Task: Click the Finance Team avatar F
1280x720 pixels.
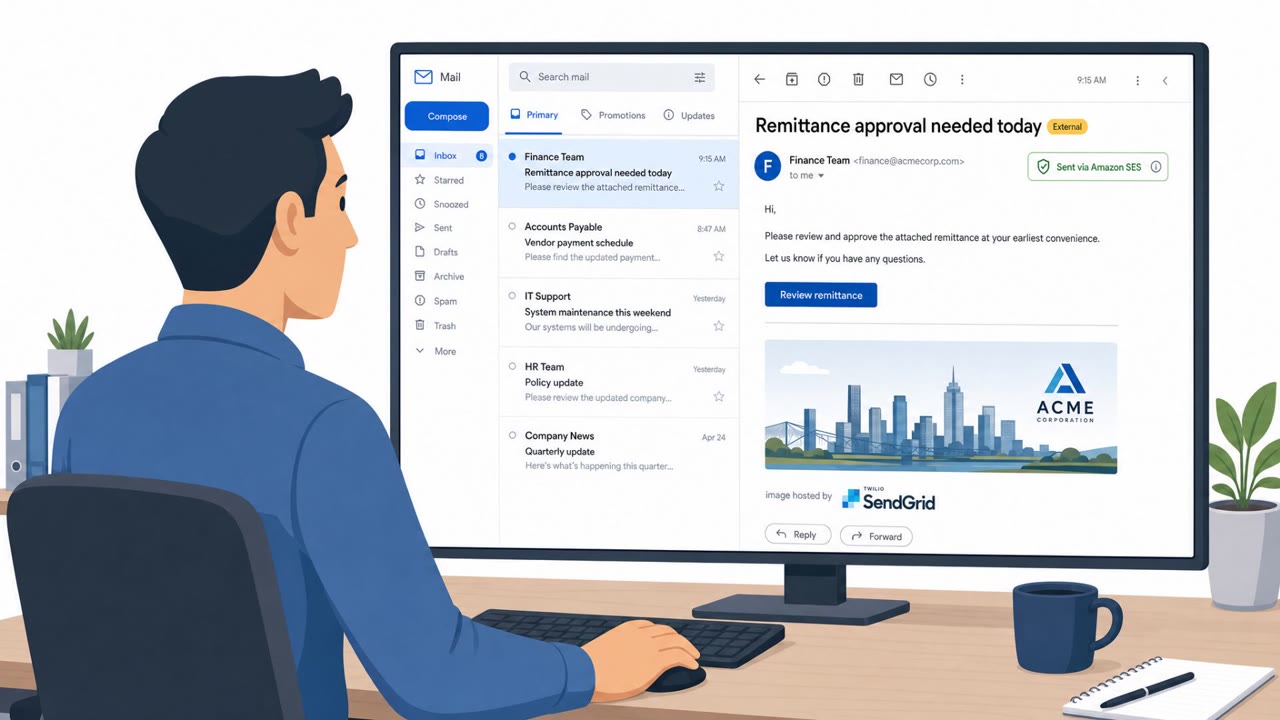Action: pos(768,166)
